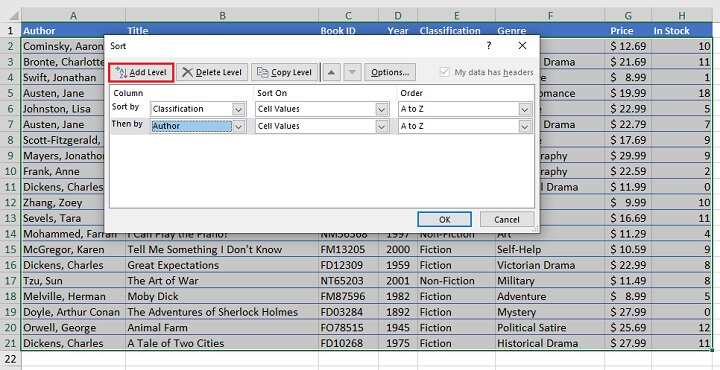Image resolution: width=720 pixels, height=370 pixels.
Task: Move sort level down arrow
Action: (352, 73)
